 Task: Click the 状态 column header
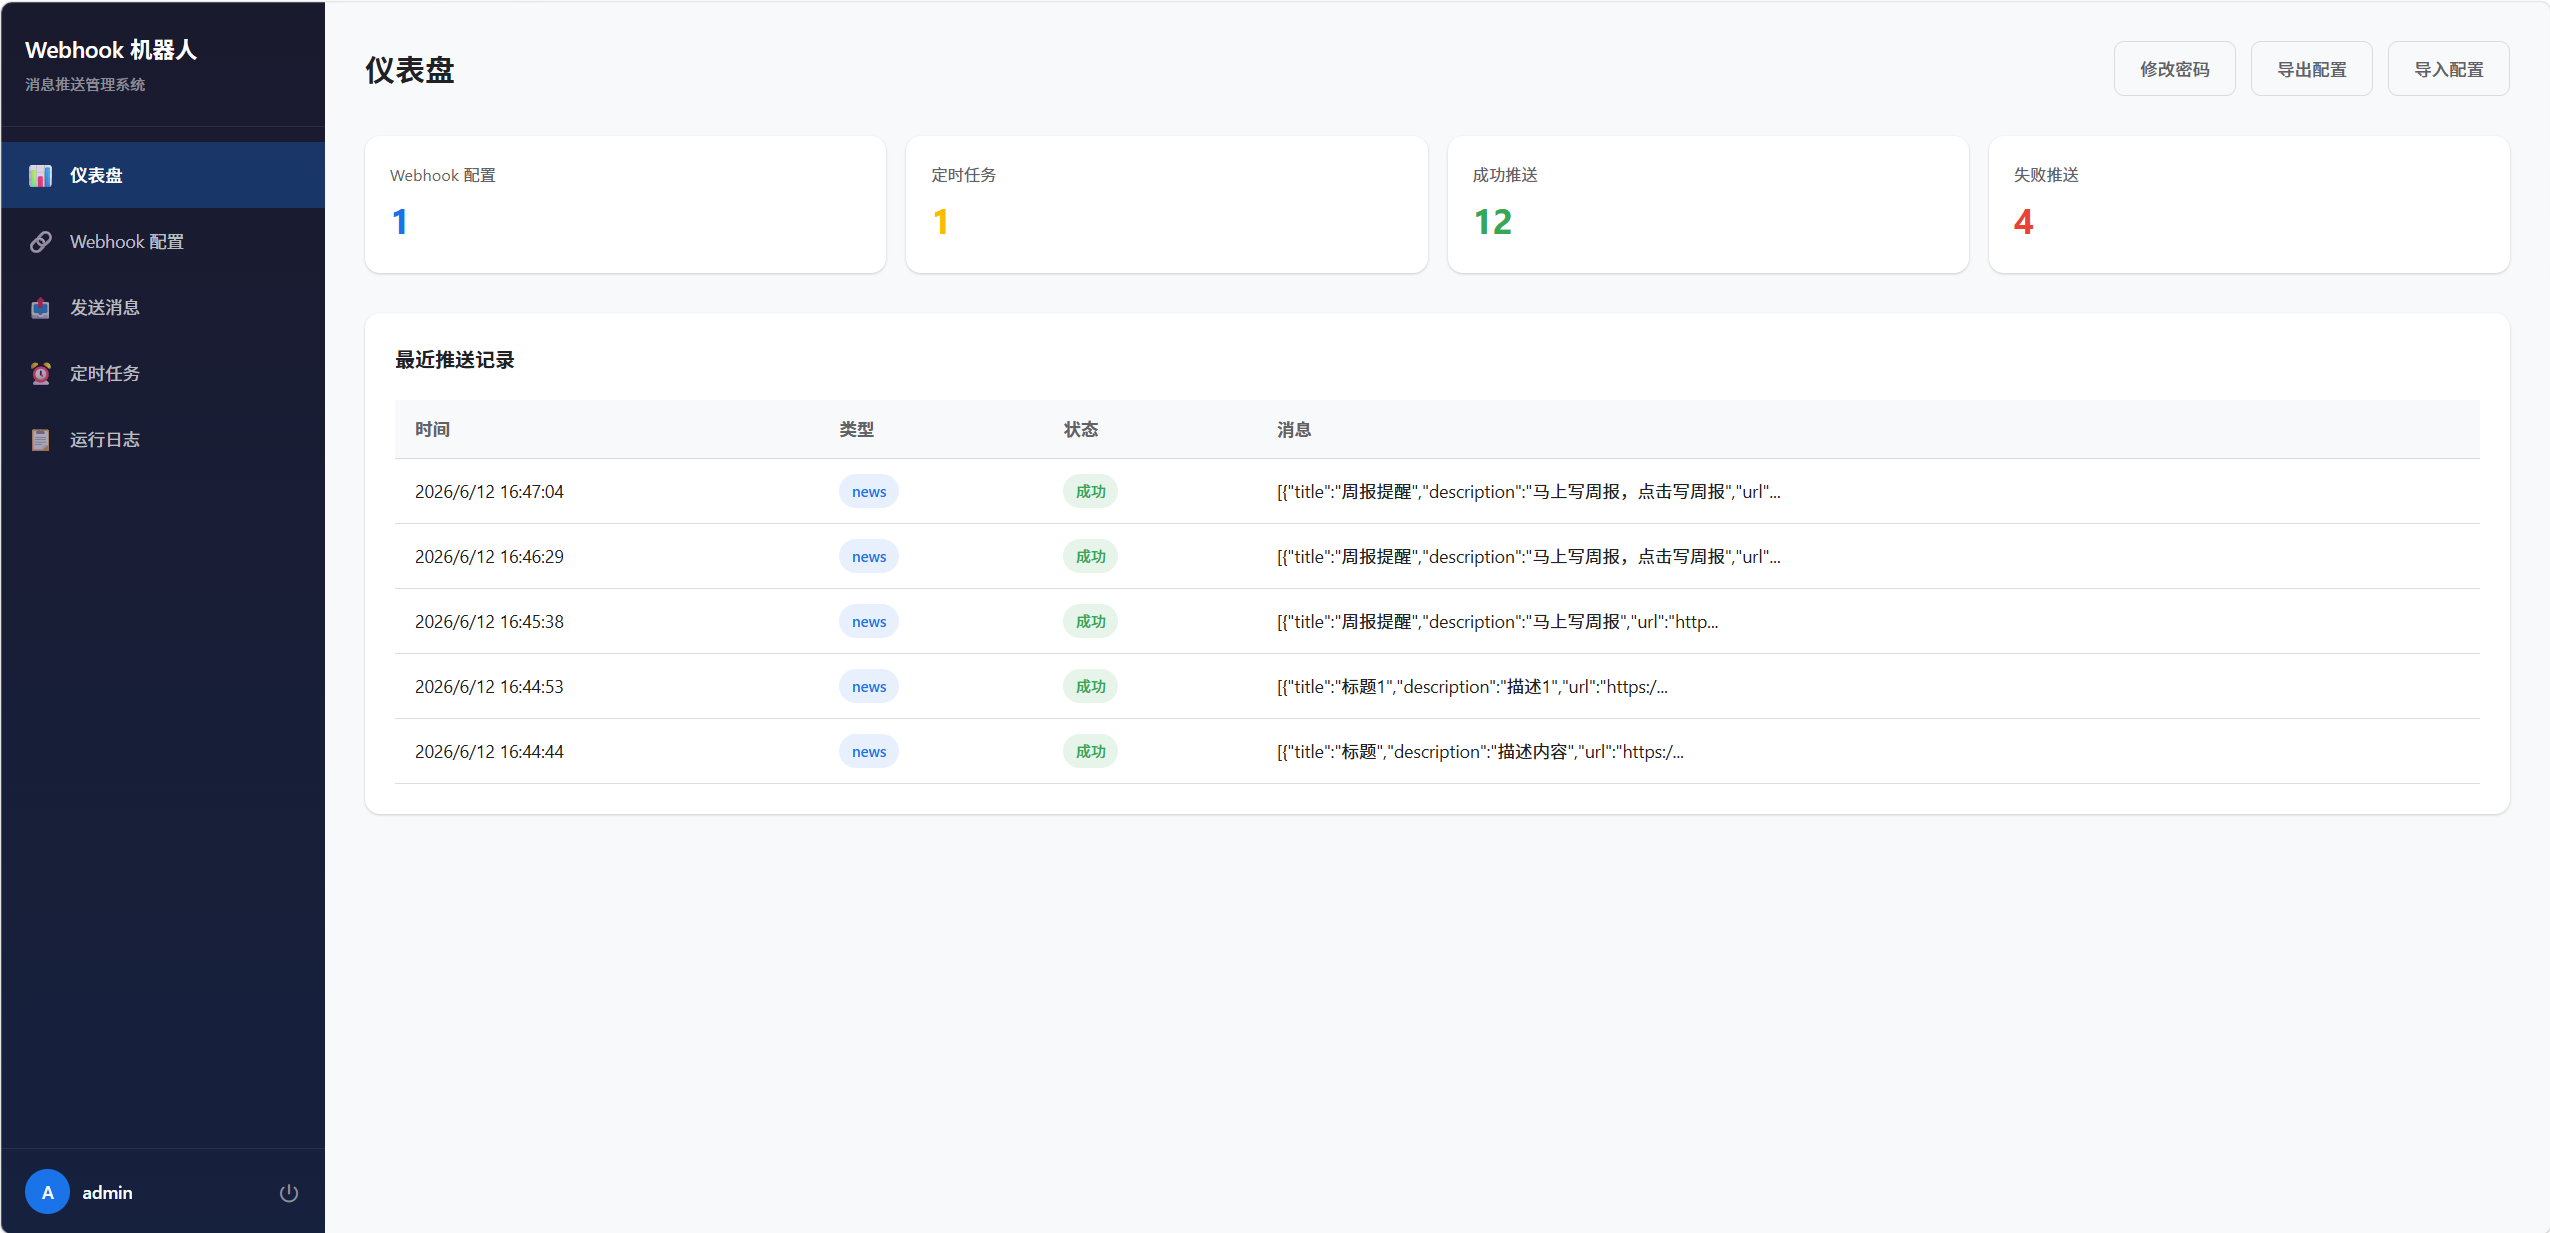(x=1080, y=429)
